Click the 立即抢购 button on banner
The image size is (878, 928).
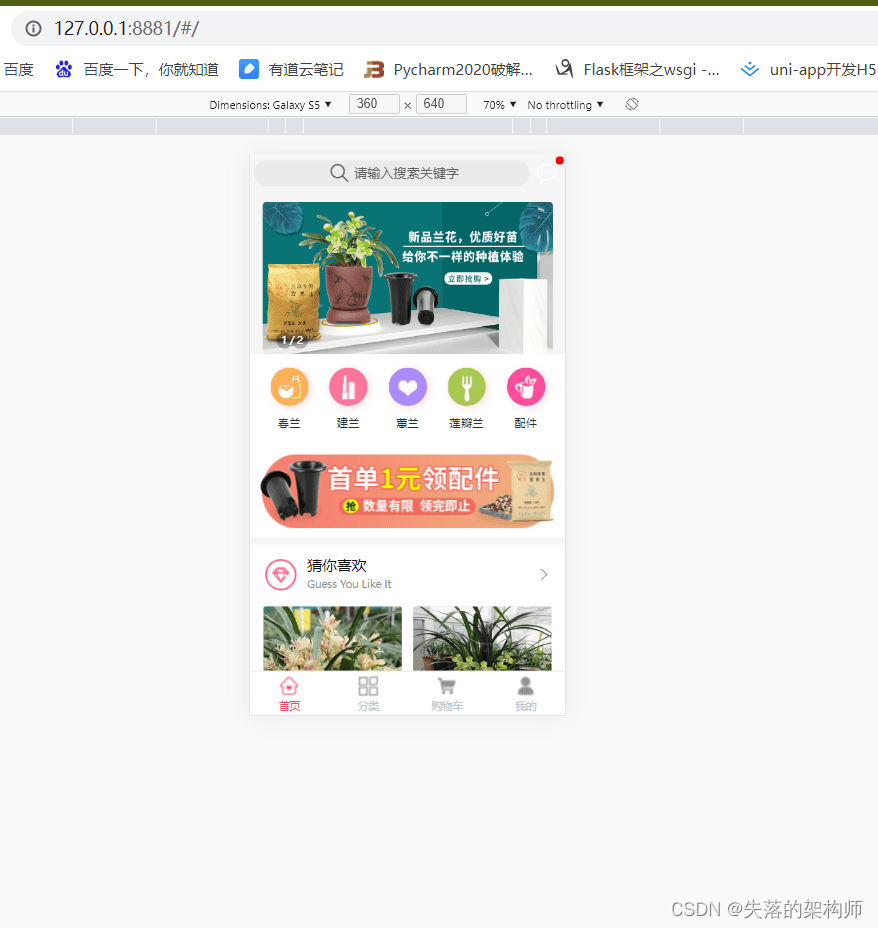tap(469, 279)
